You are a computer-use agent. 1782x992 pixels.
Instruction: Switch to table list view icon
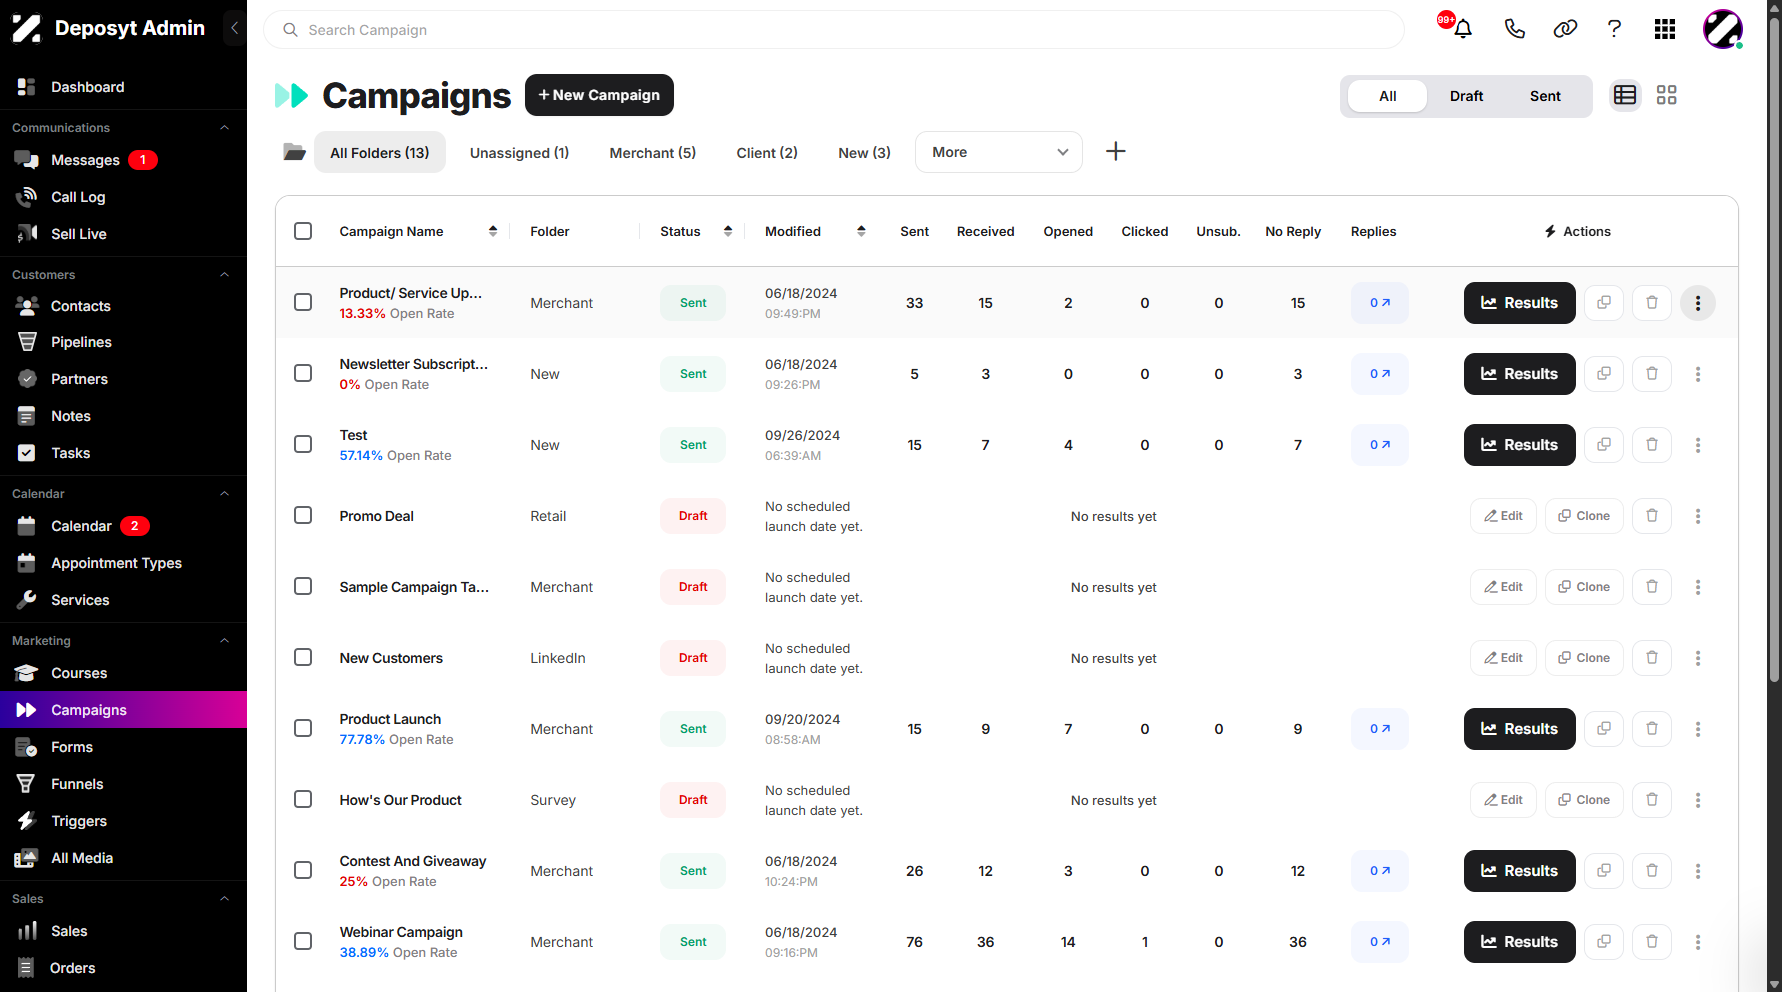(1625, 95)
